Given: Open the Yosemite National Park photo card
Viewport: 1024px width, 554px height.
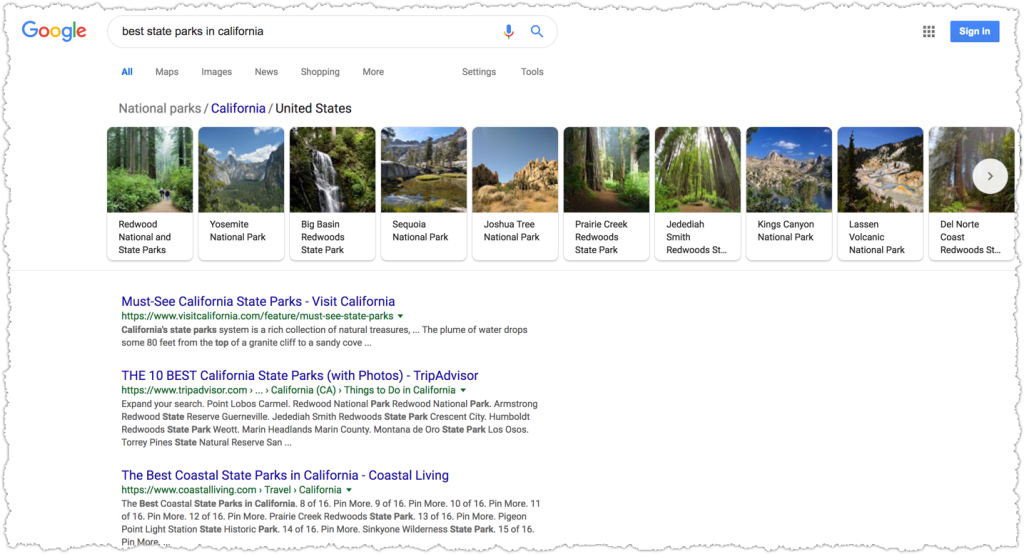Looking at the screenshot, I should 241,193.
